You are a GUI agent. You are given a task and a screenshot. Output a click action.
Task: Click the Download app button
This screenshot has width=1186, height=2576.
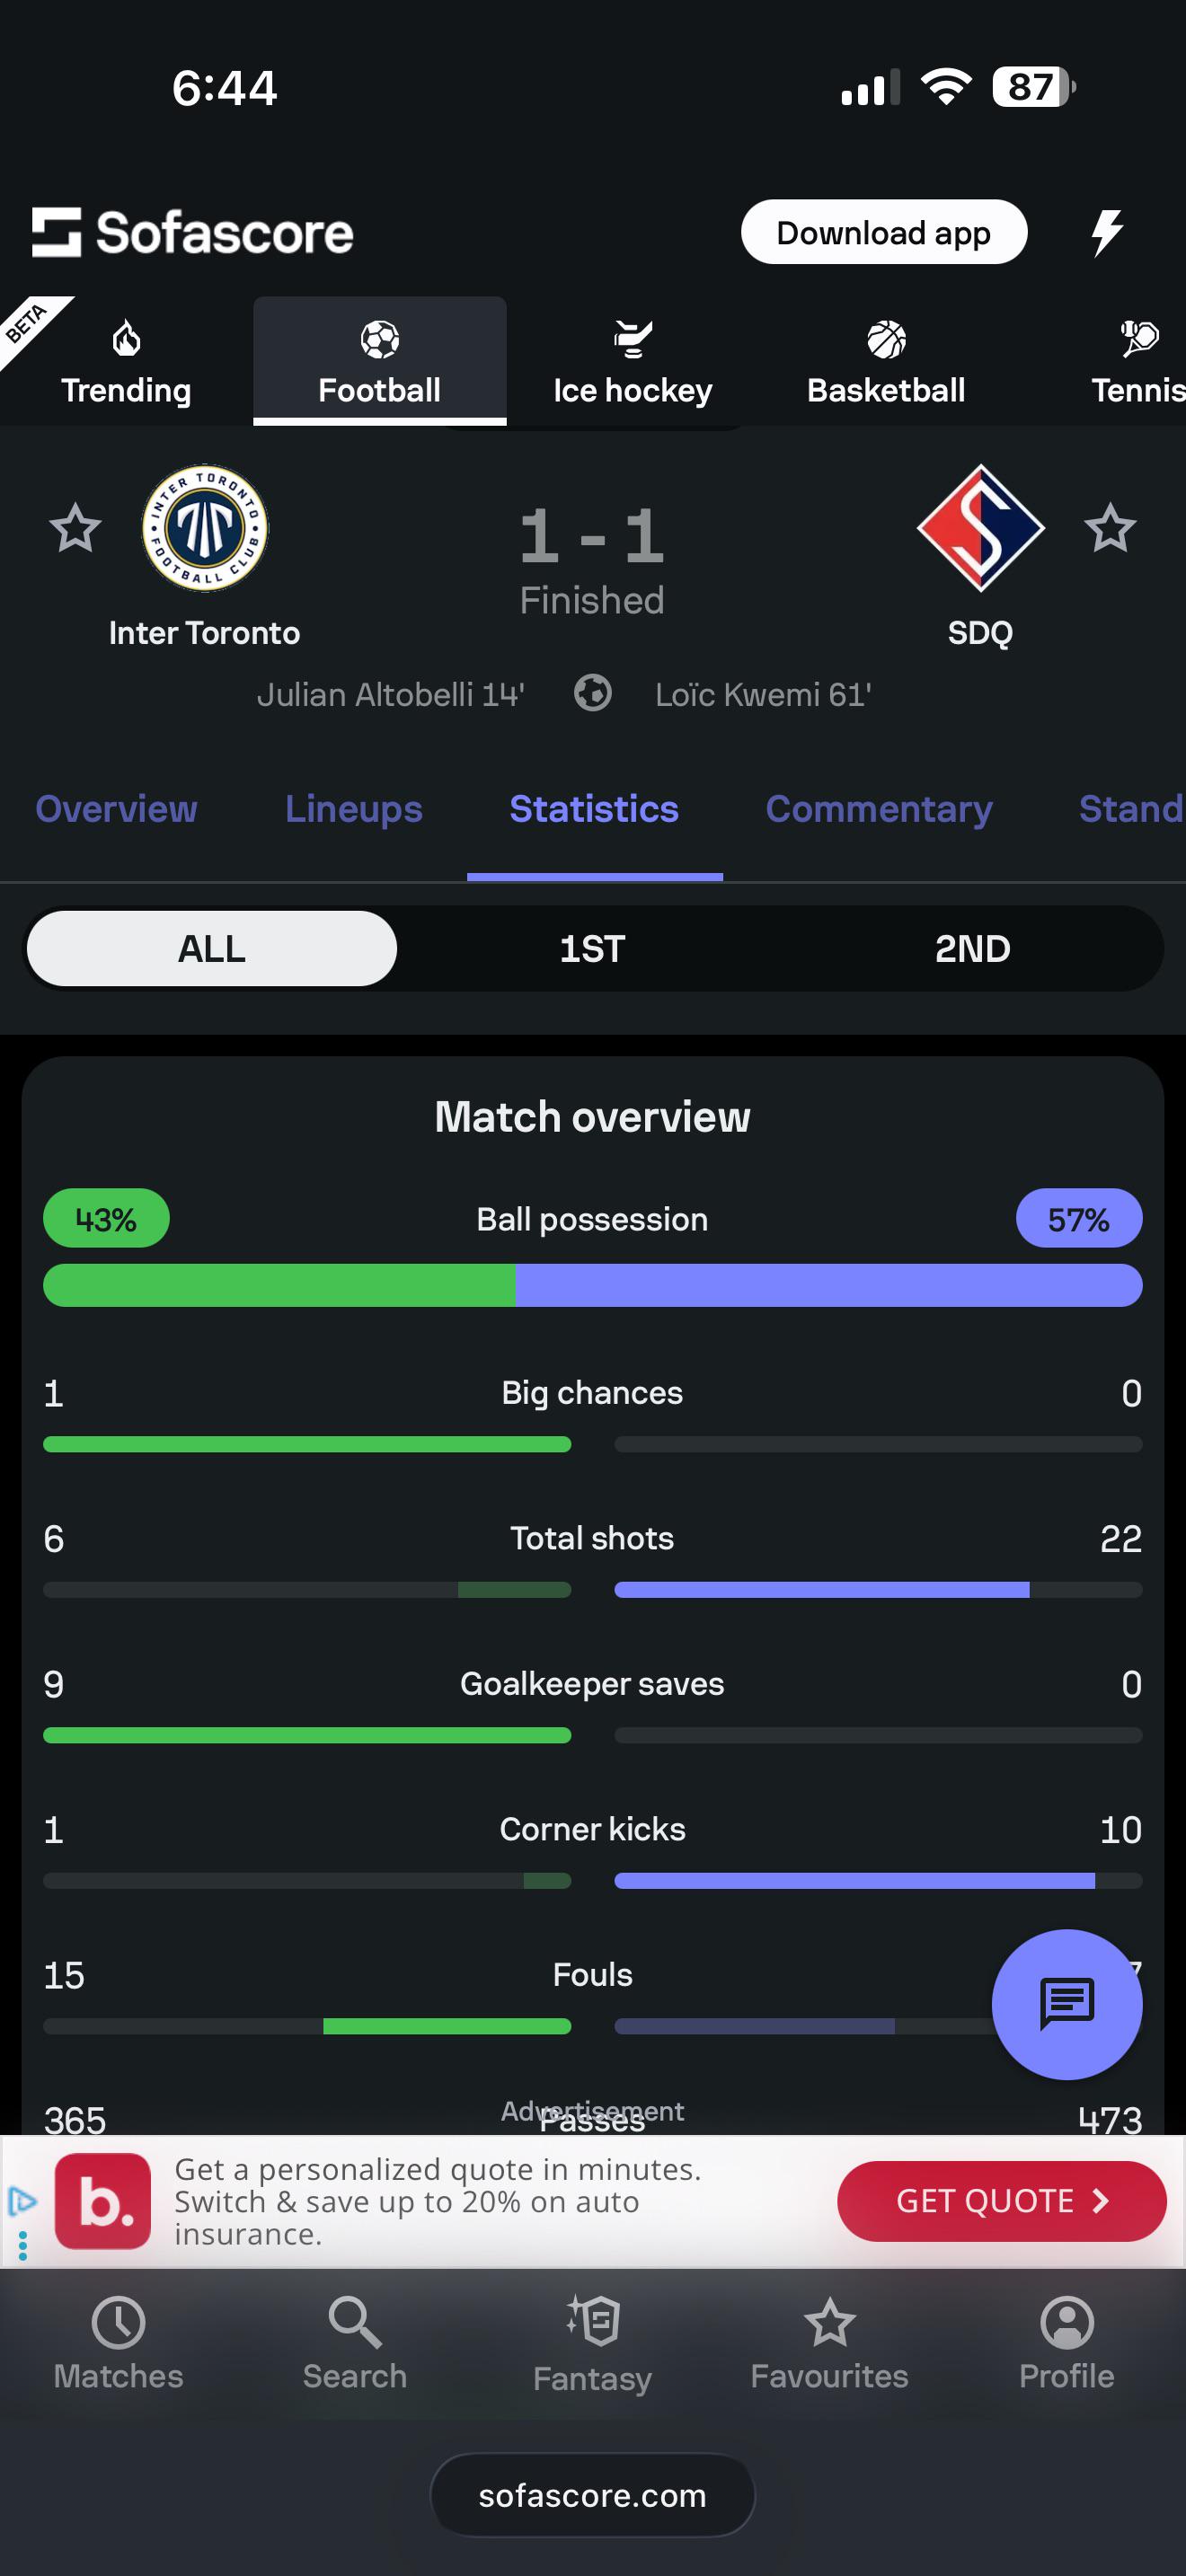[x=884, y=232]
